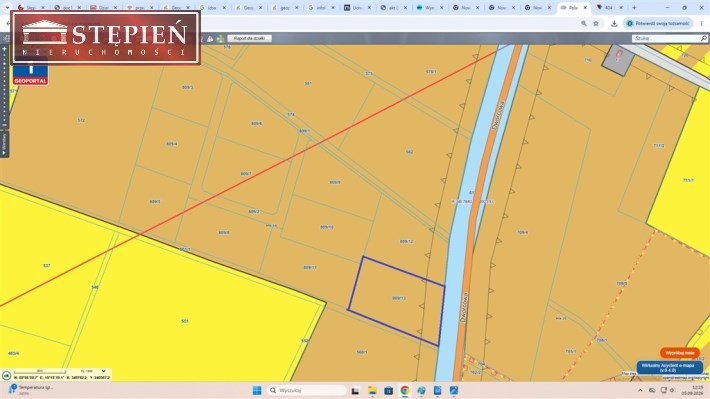Viewport: 710px width, 399px height.
Task: Open File Explorer from taskbar
Action: (x=372, y=390)
